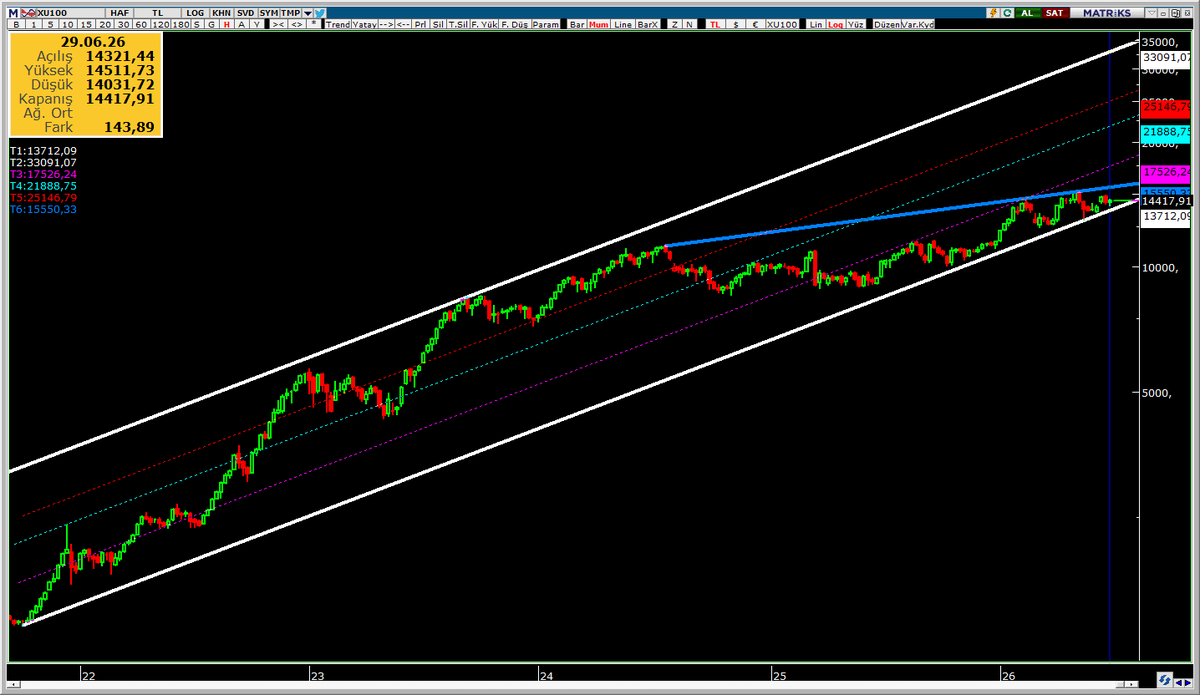The height and width of the screenshot is (695, 1200).
Task: Select the A monthly period
Action: click(x=242, y=24)
